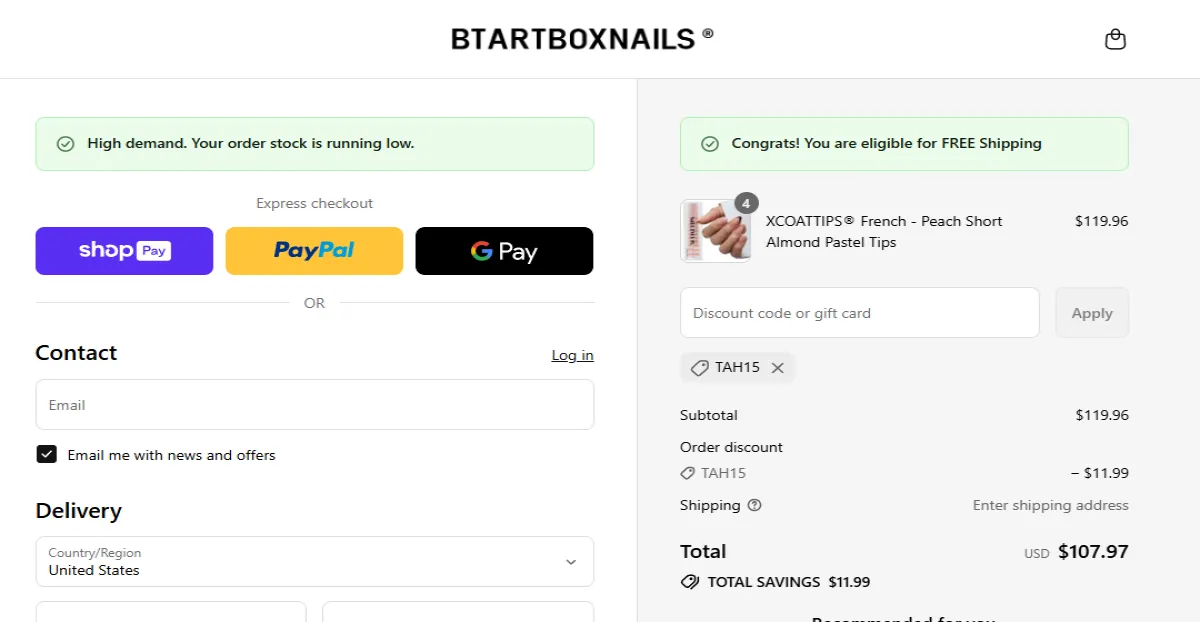The height and width of the screenshot is (622, 1200).
Task: Click the Shop Pay purple button
Action: pyautogui.click(x=124, y=251)
